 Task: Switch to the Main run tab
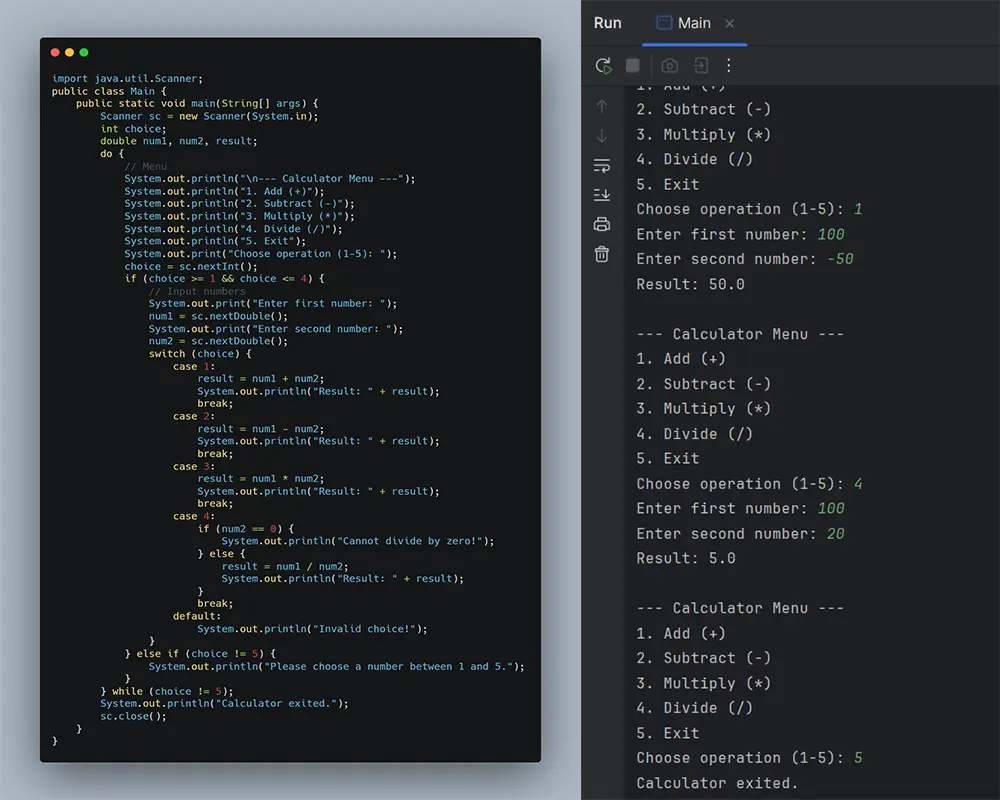[694, 22]
